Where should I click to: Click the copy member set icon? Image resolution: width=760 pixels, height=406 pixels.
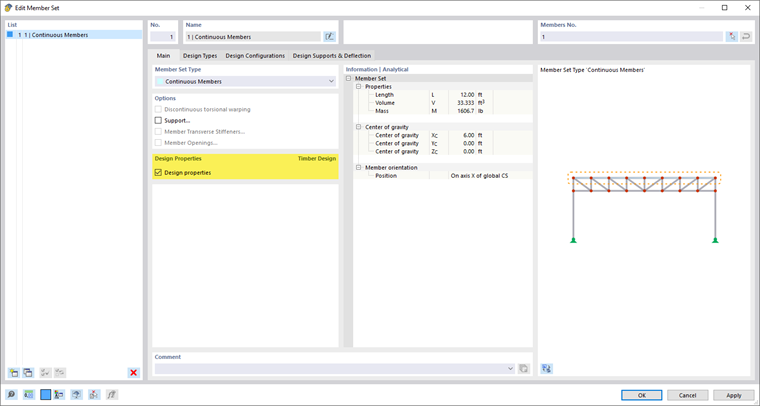pos(28,373)
